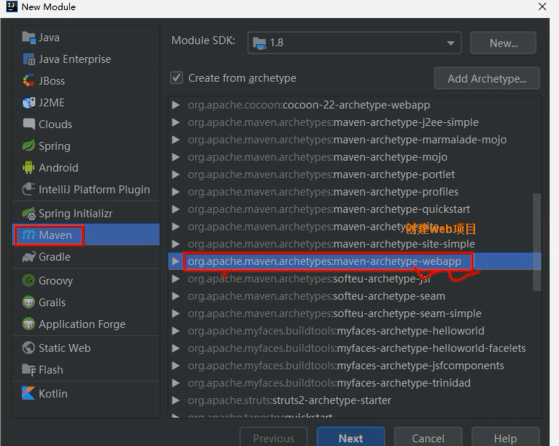This screenshot has height=446, width=559.
Task: Click the New... SDK button
Action: [x=503, y=43]
